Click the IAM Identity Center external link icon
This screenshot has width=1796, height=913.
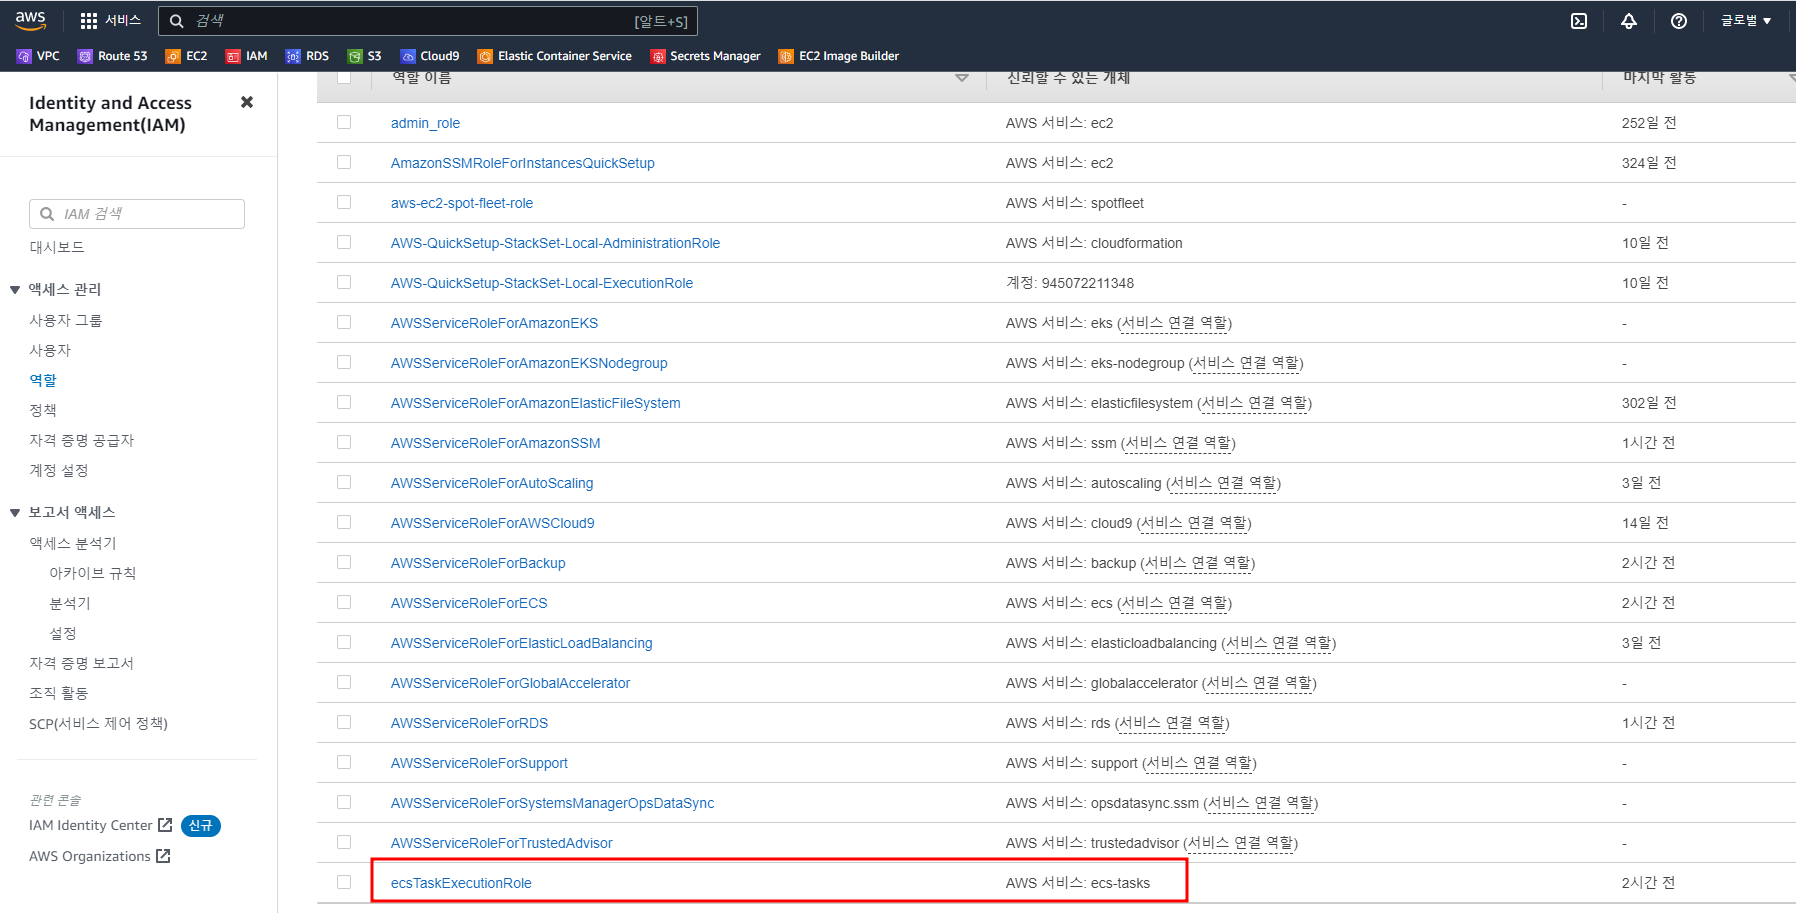(166, 825)
